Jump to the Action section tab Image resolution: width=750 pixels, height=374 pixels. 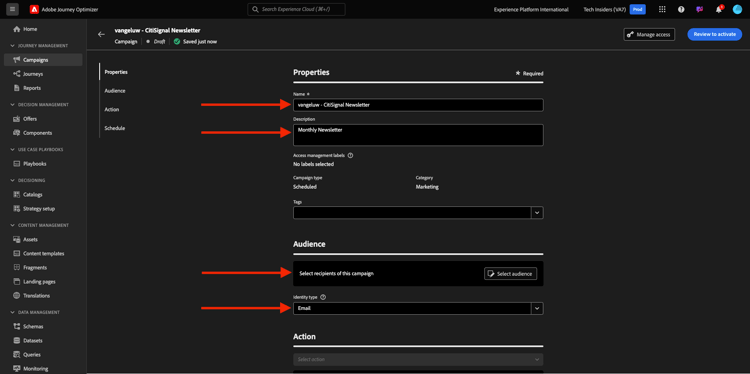[x=112, y=110]
